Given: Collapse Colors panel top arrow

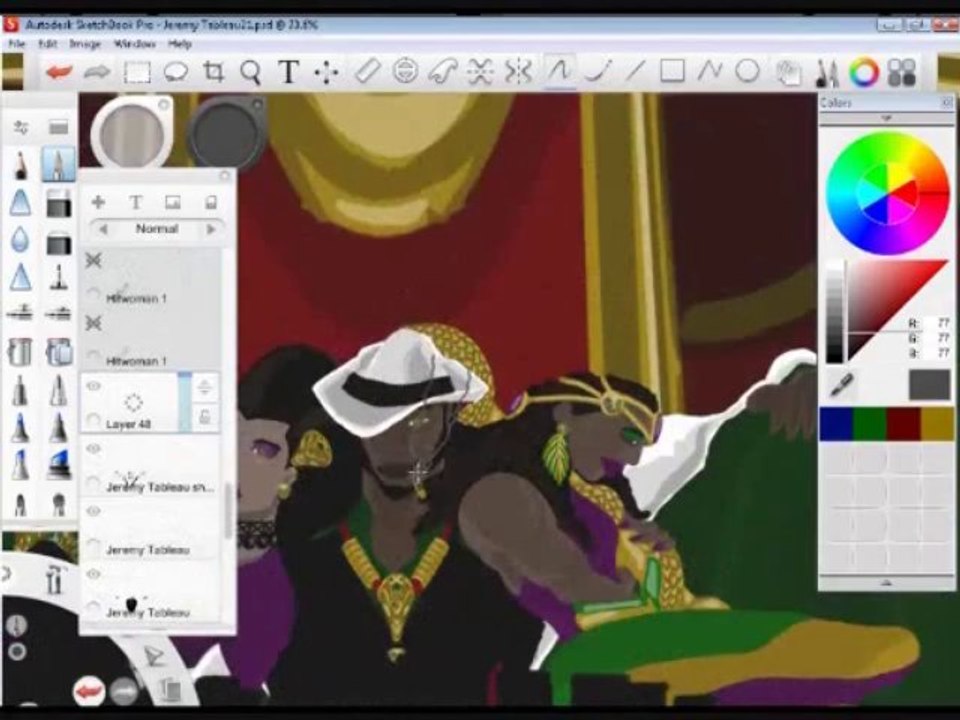Looking at the screenshot, I should pos(887,118).
